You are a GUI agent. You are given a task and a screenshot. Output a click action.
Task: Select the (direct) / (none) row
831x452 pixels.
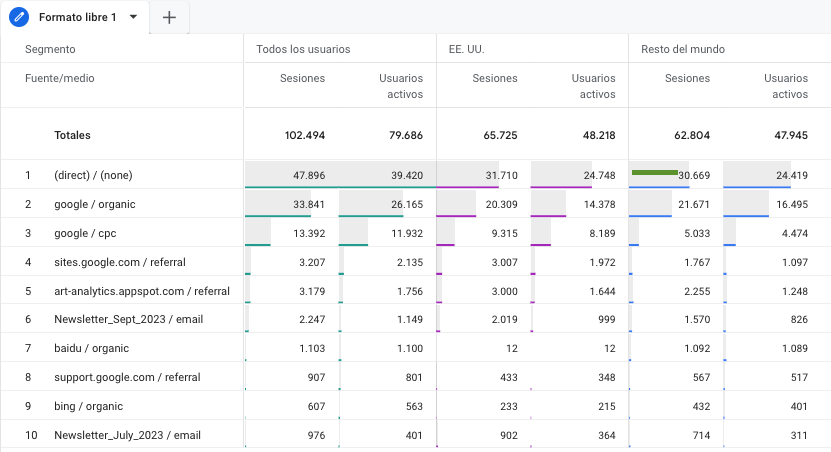(x=93, y=175)
